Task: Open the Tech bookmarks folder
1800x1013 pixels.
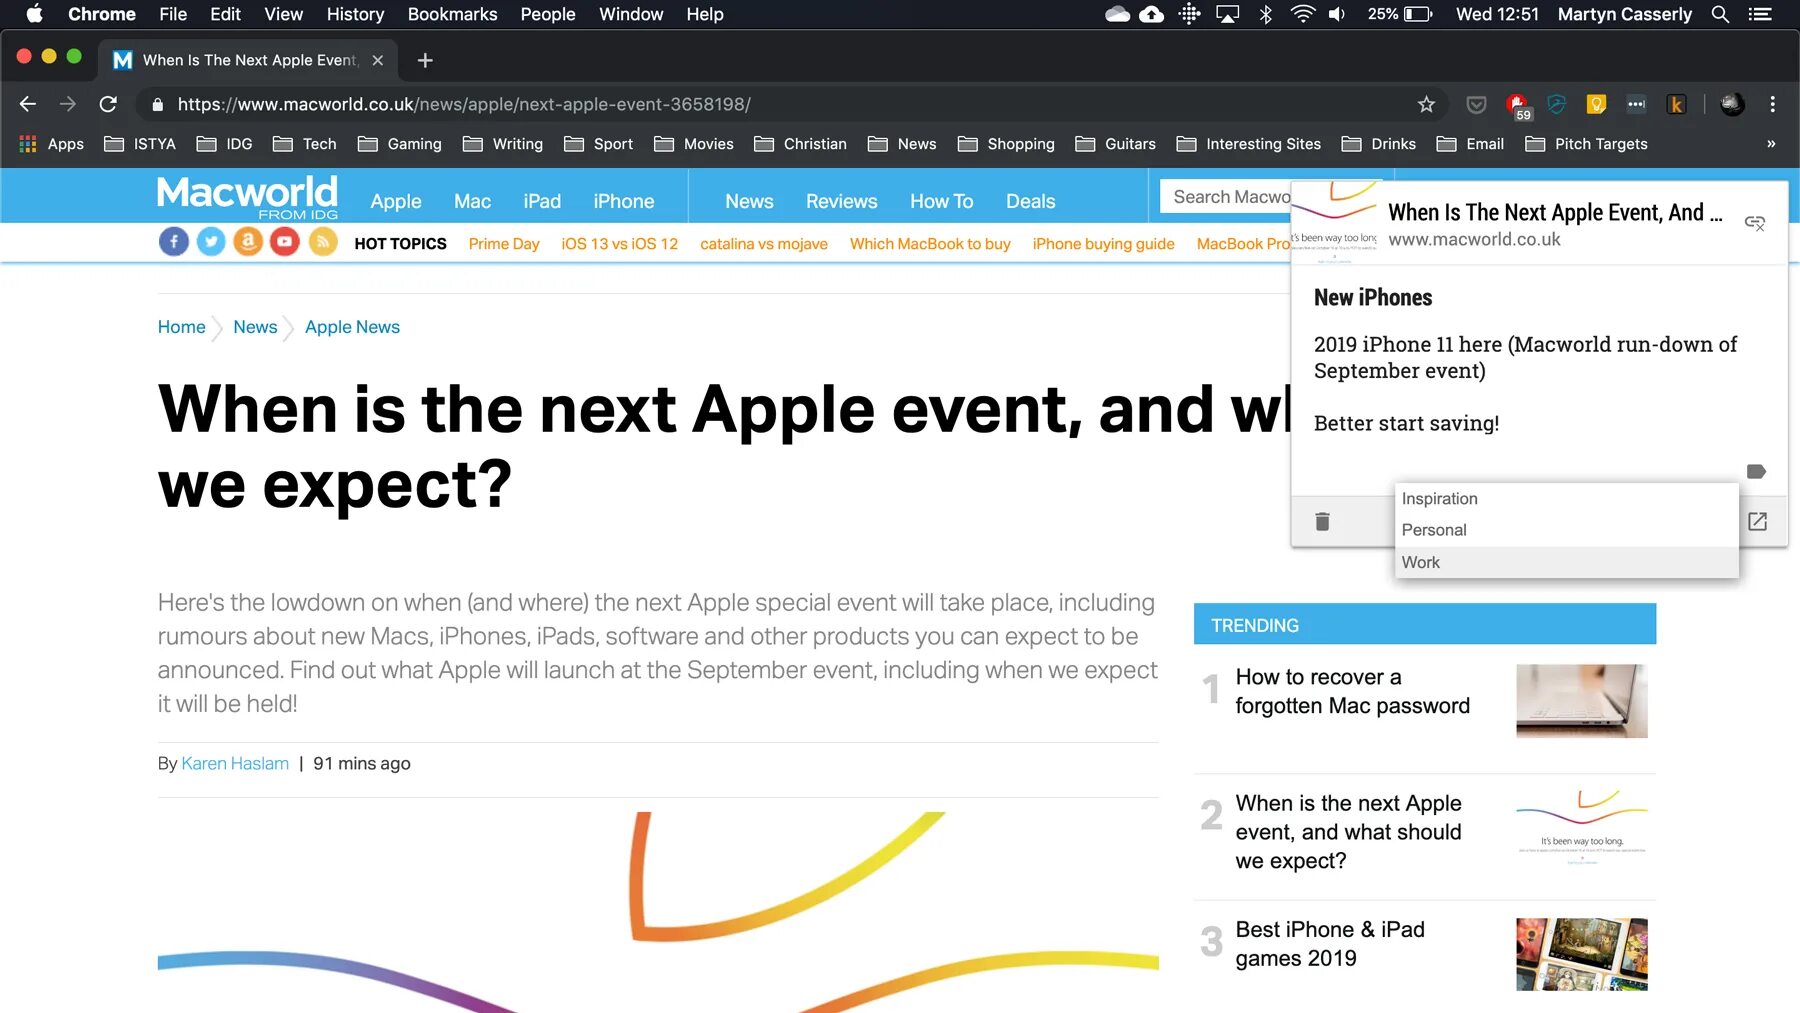Action: 305,144
